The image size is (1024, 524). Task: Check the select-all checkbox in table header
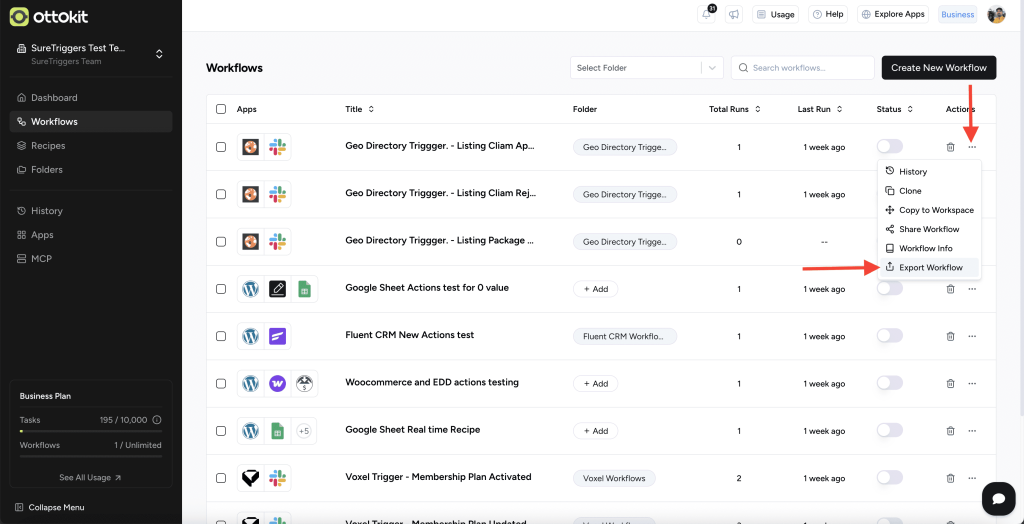(x=221, y=109)
